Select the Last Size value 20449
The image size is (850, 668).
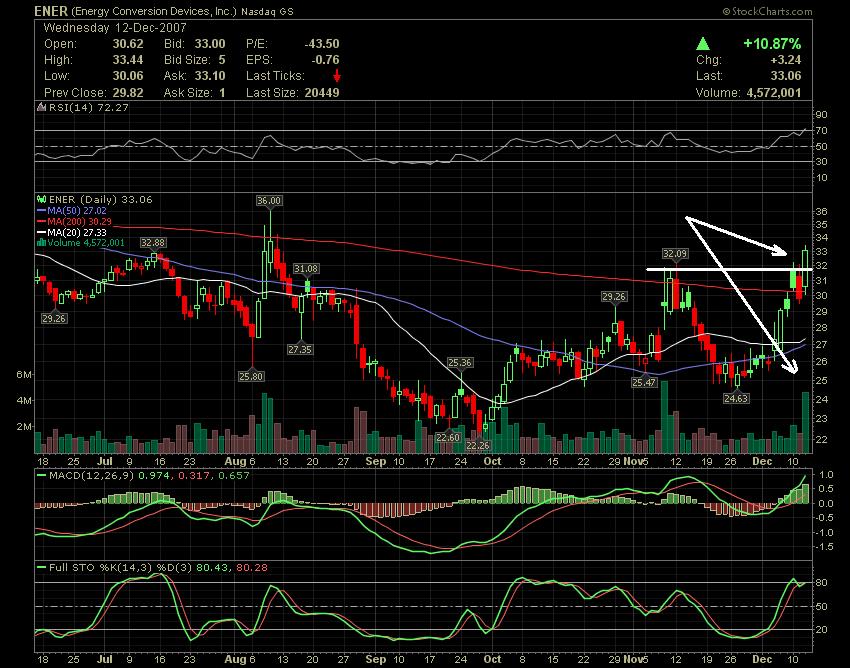click(321, 93)
